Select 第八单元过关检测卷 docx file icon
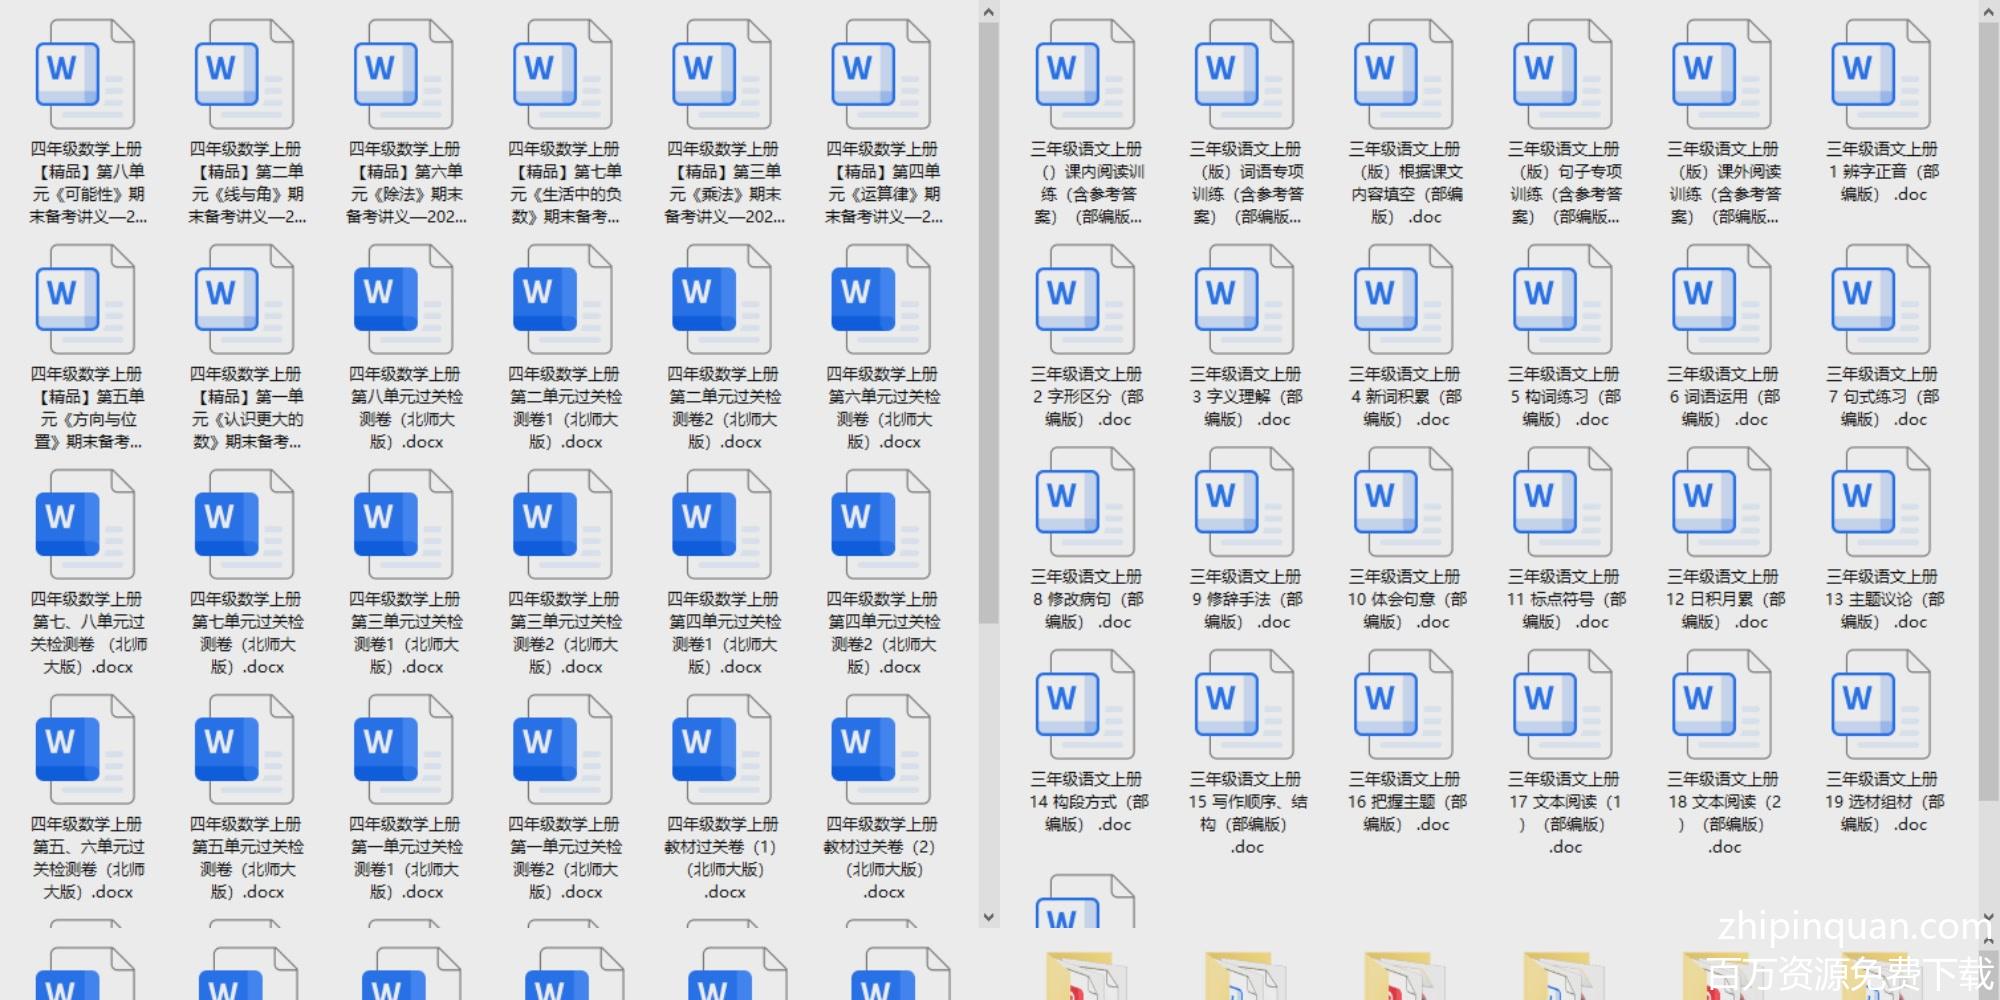 click(x=404, y=301)
